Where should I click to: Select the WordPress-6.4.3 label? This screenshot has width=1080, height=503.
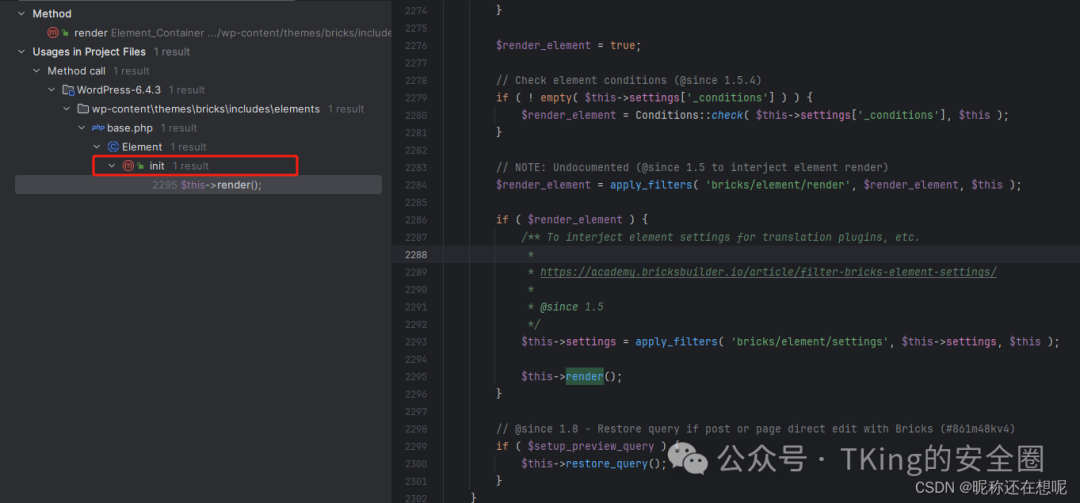(118, 90)
